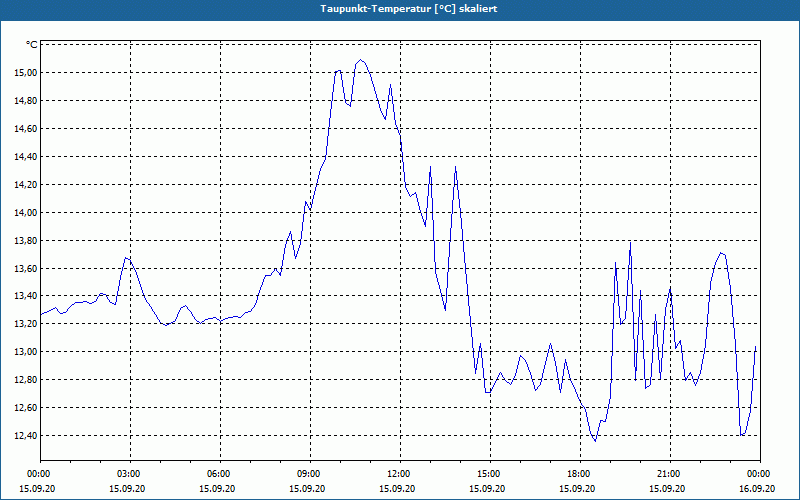This screenshot has width=800, height=500.
Task: Select the '18:00' time label
Action: pyautogui.click(x=580, y=473)
